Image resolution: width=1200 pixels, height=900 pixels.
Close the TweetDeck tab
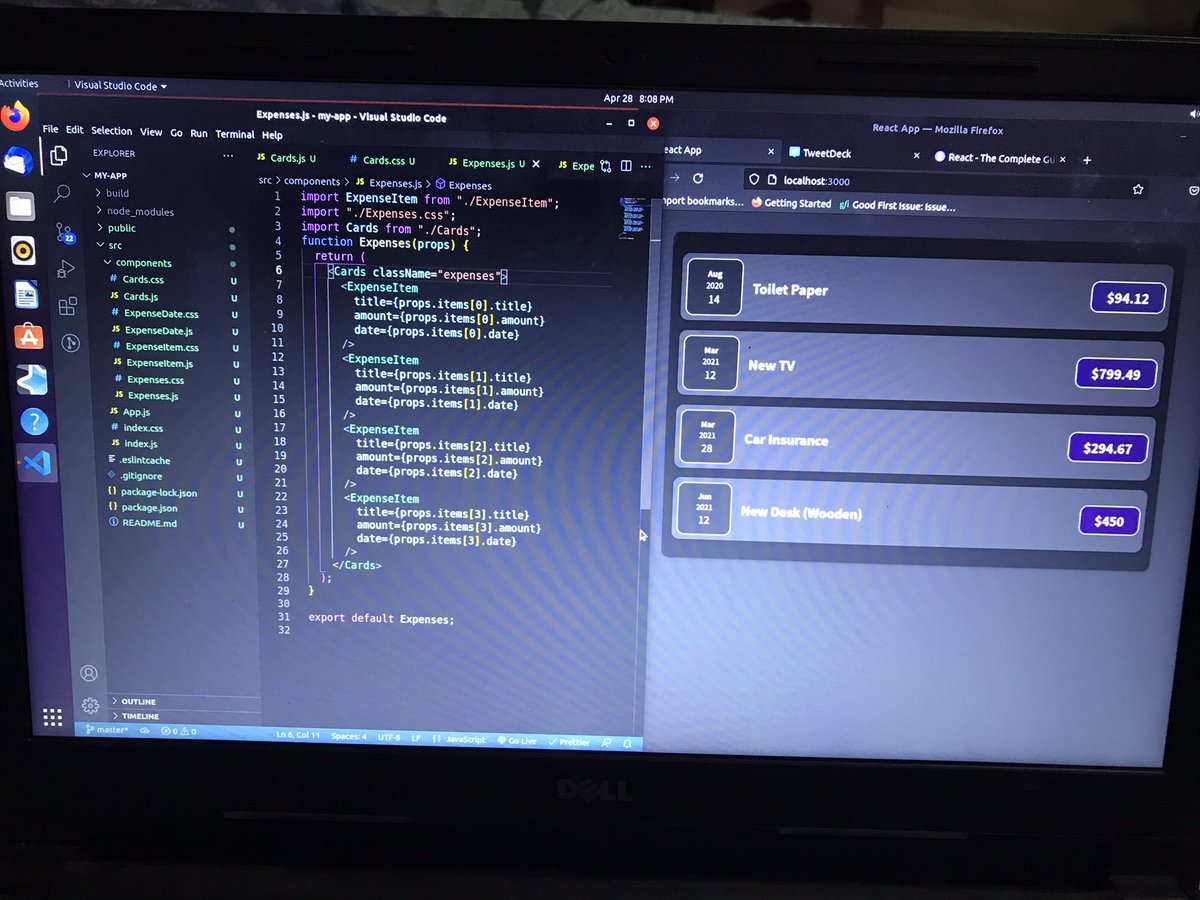tap(916, 156)
